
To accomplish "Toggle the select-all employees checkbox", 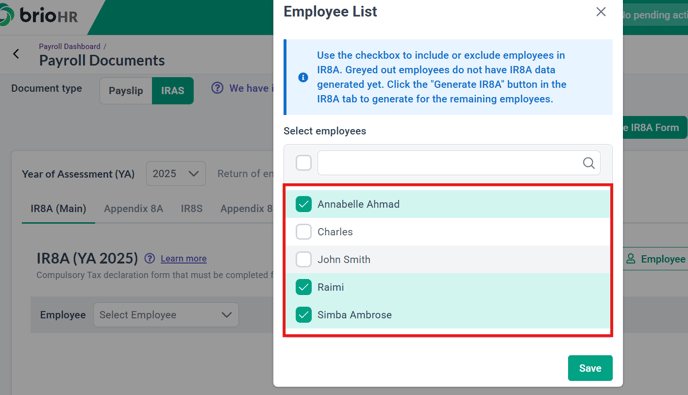I will [x=304, y=163].
